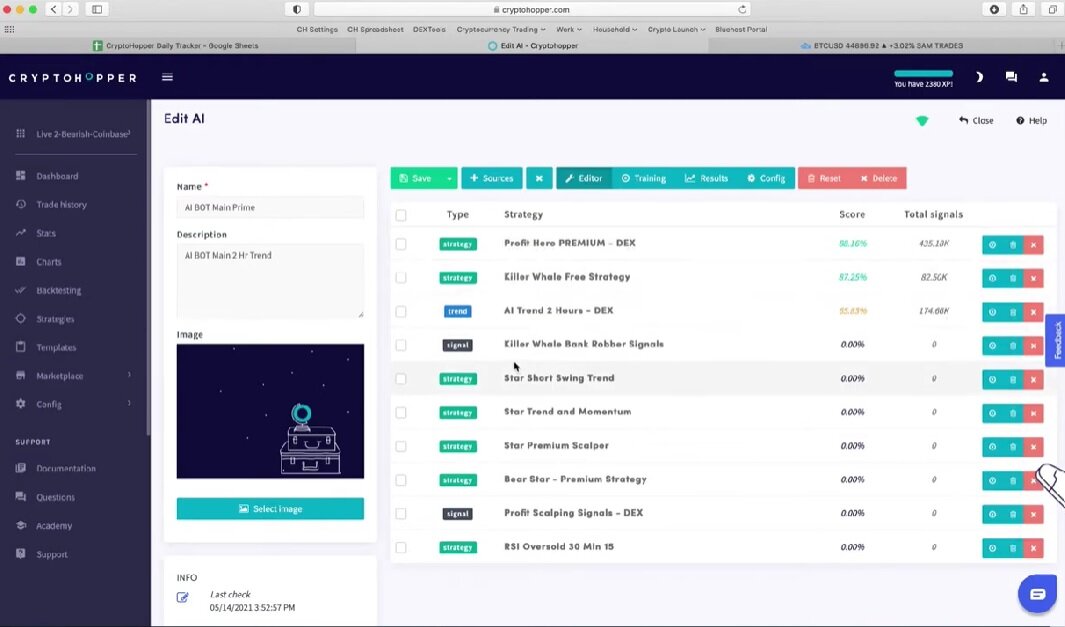Image resolution: width=1065 pixels, height=627 pixels.
Task: Open Backtesting in the sidebar
Action: pyautogui.click(x=58, y=290)
